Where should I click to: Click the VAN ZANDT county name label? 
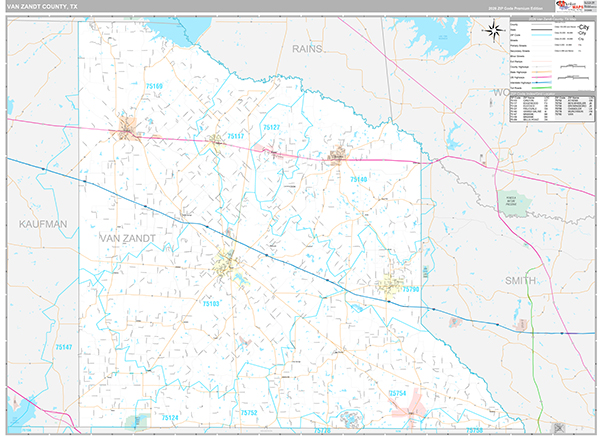pos(130,239)
